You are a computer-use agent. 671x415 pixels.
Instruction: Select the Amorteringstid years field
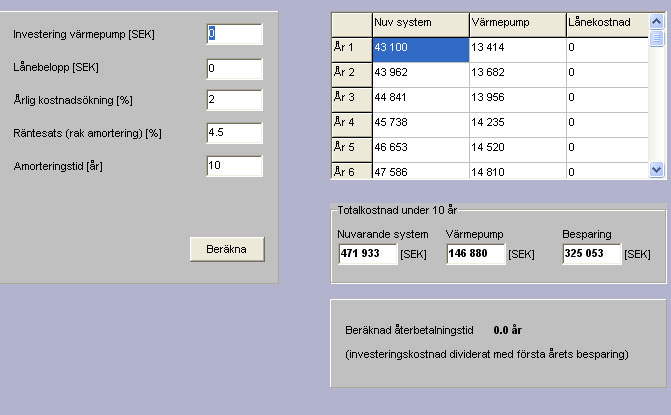(x=233, y=166)
